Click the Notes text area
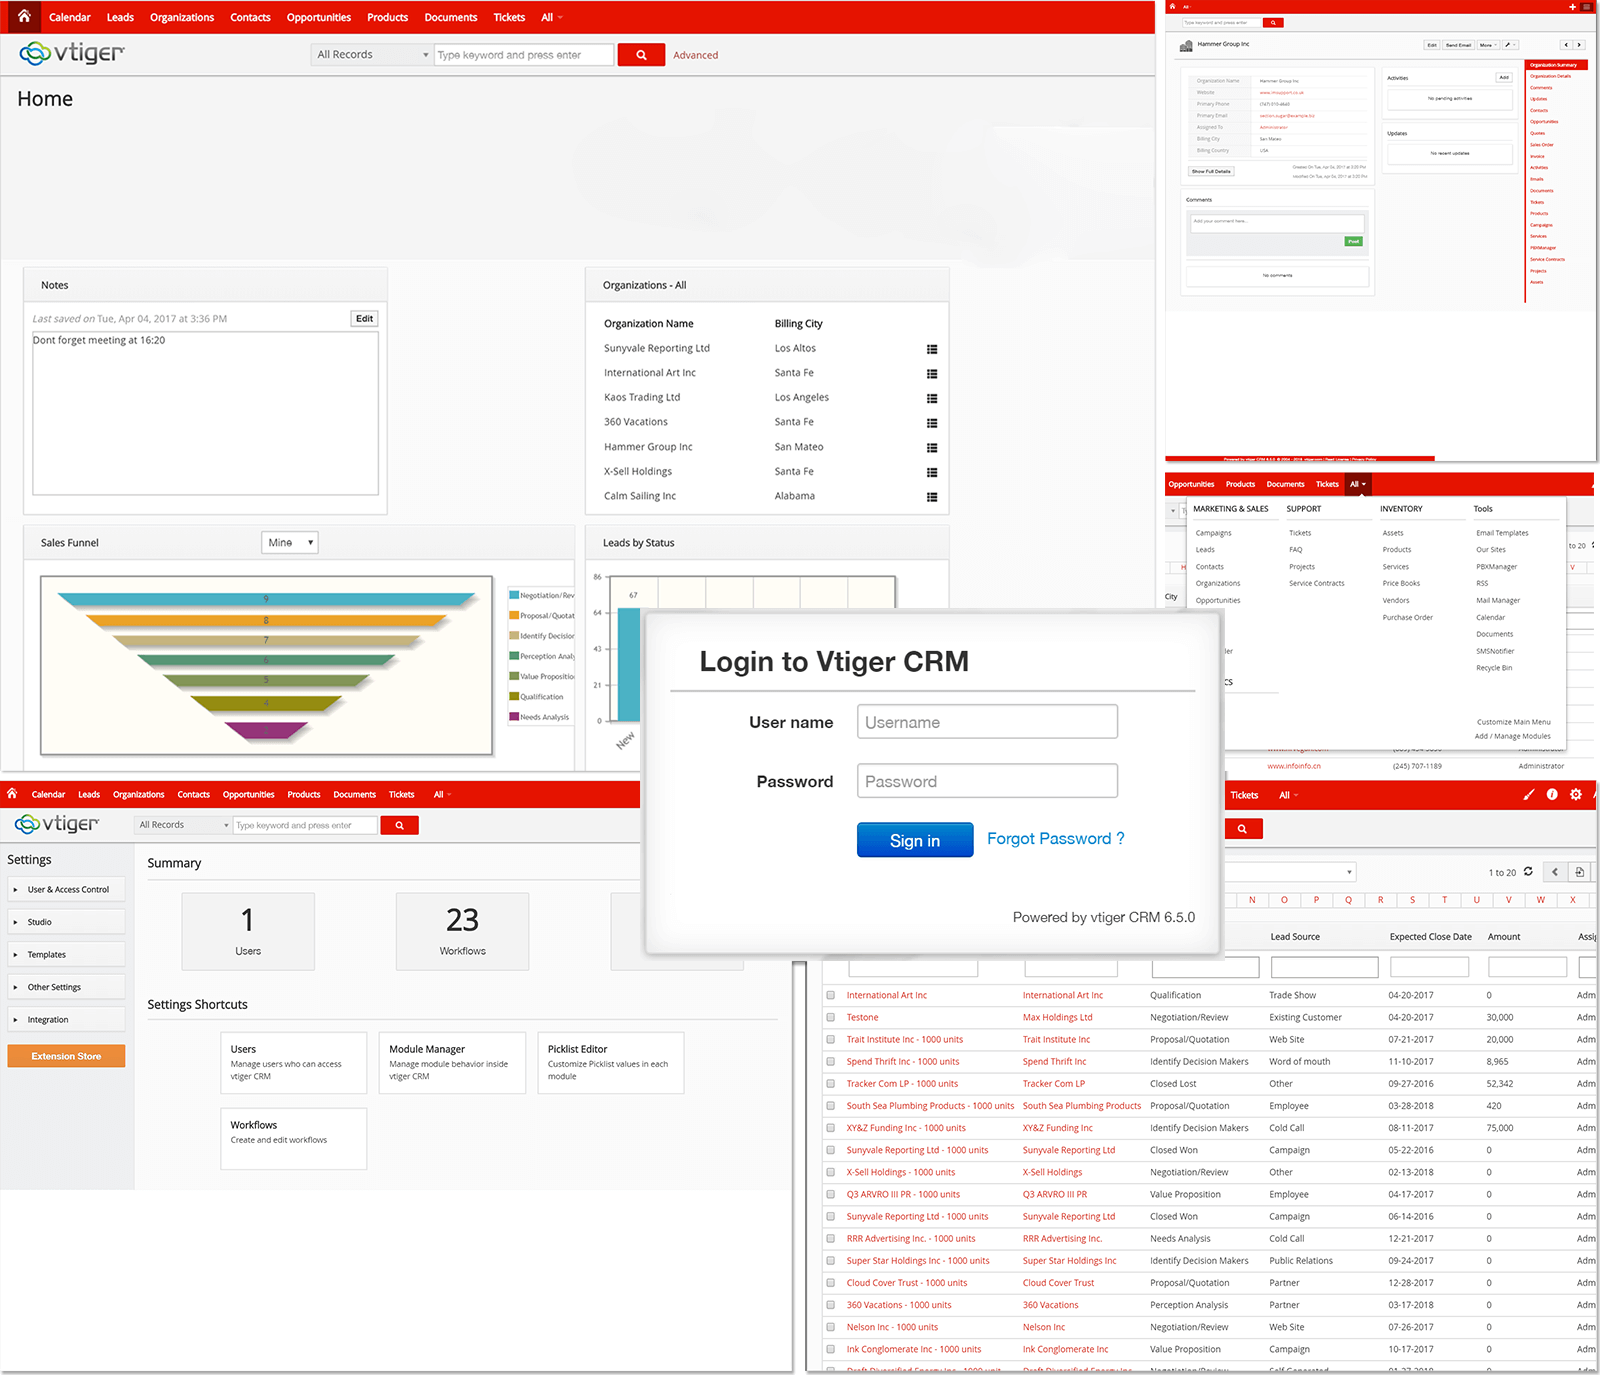This screenshot has height=1375, width=1600. 205,413
